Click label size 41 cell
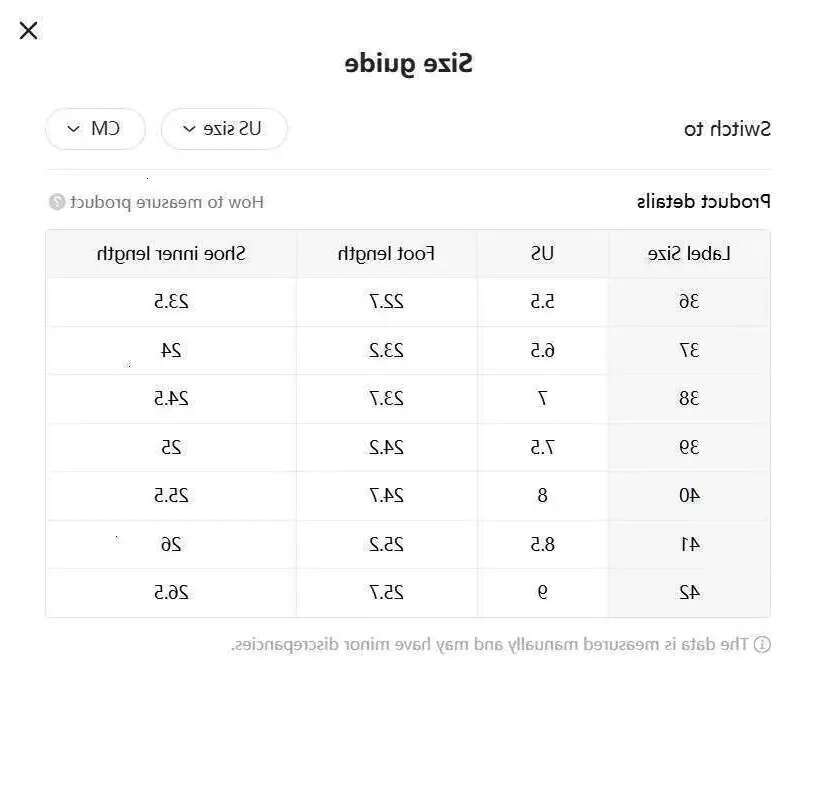The height and width of the screenshot is (795, 819). click(689, 544)
